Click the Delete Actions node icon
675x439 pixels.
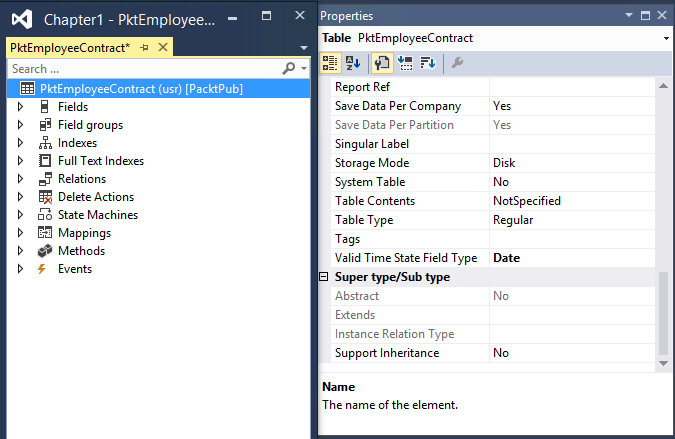(x=45, y=197)
